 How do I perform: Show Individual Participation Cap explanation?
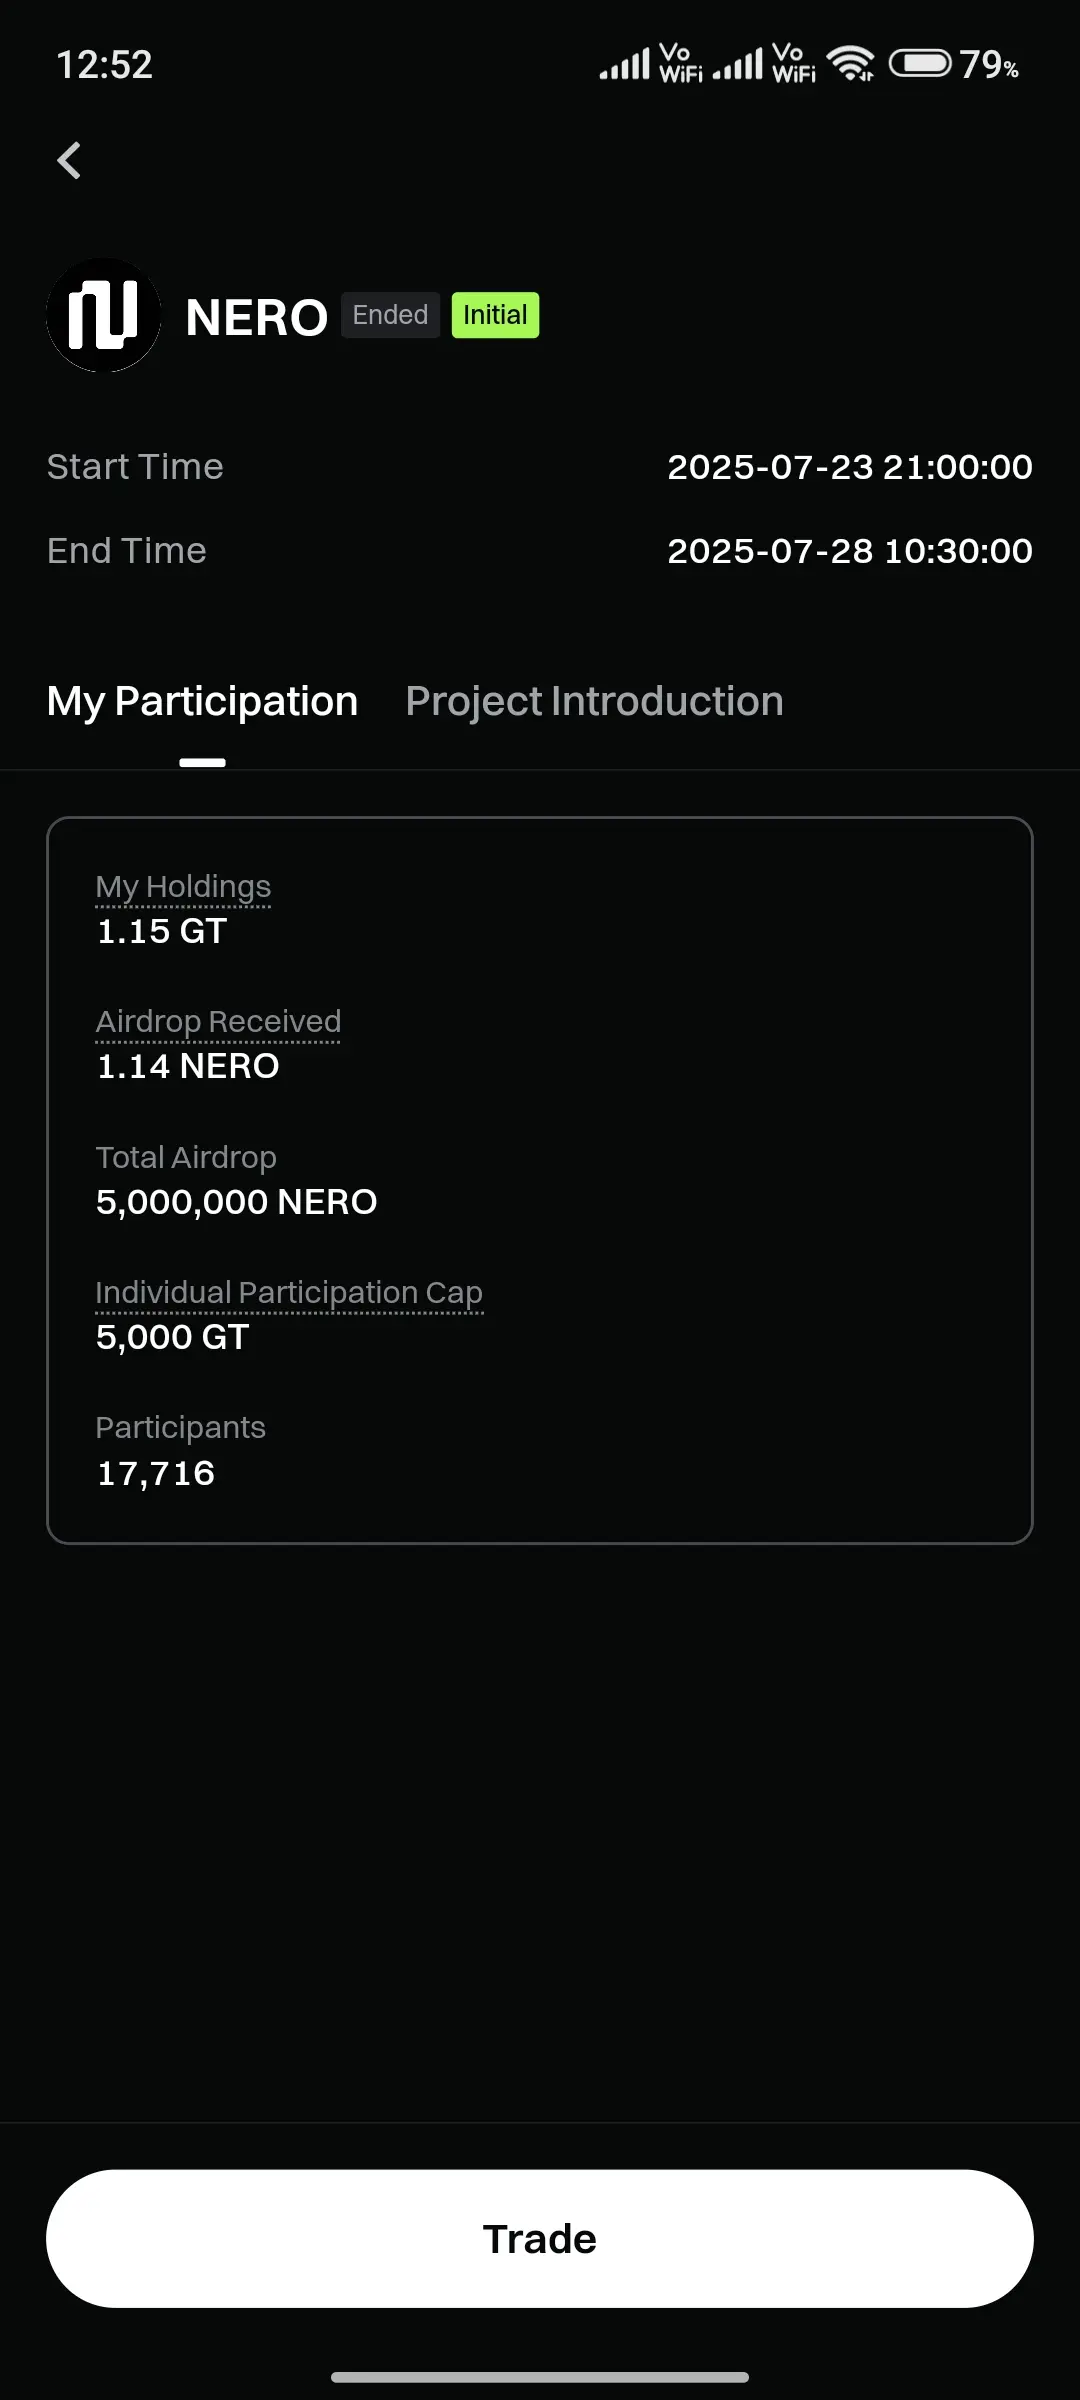pos(289,1293)
